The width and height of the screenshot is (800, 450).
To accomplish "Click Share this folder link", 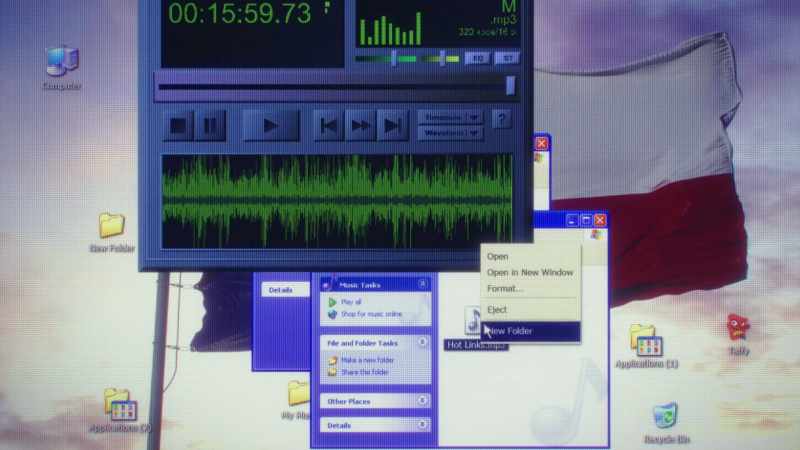I will pos(365,372).
